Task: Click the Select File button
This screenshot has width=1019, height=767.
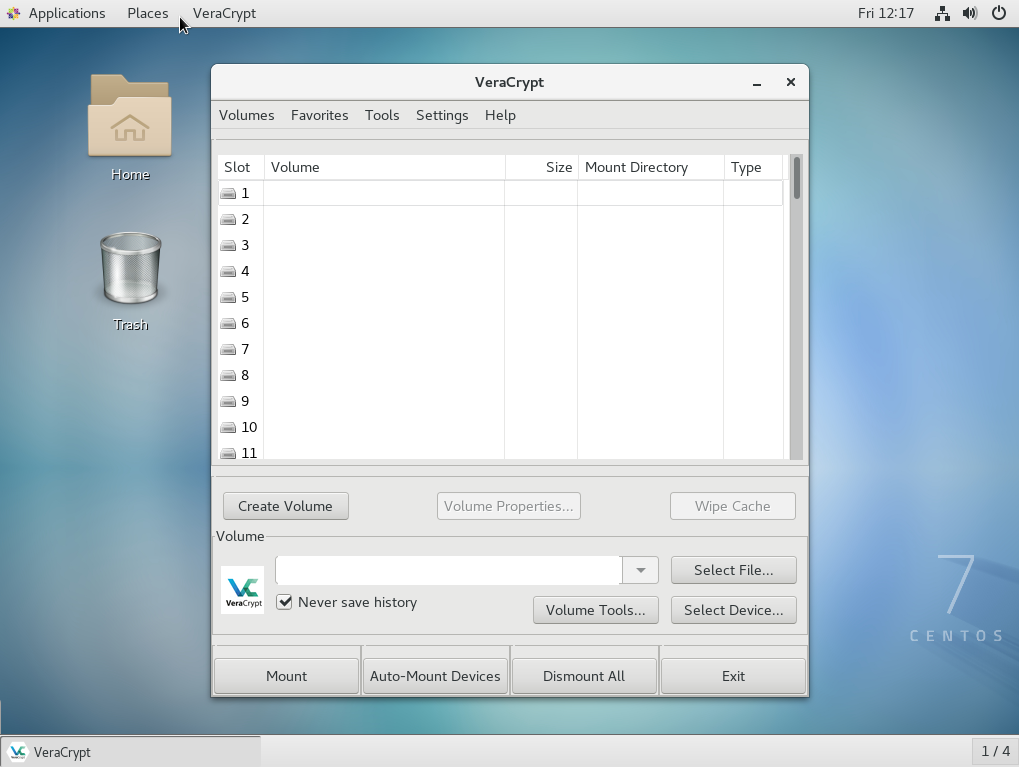Action: point(733,570)
